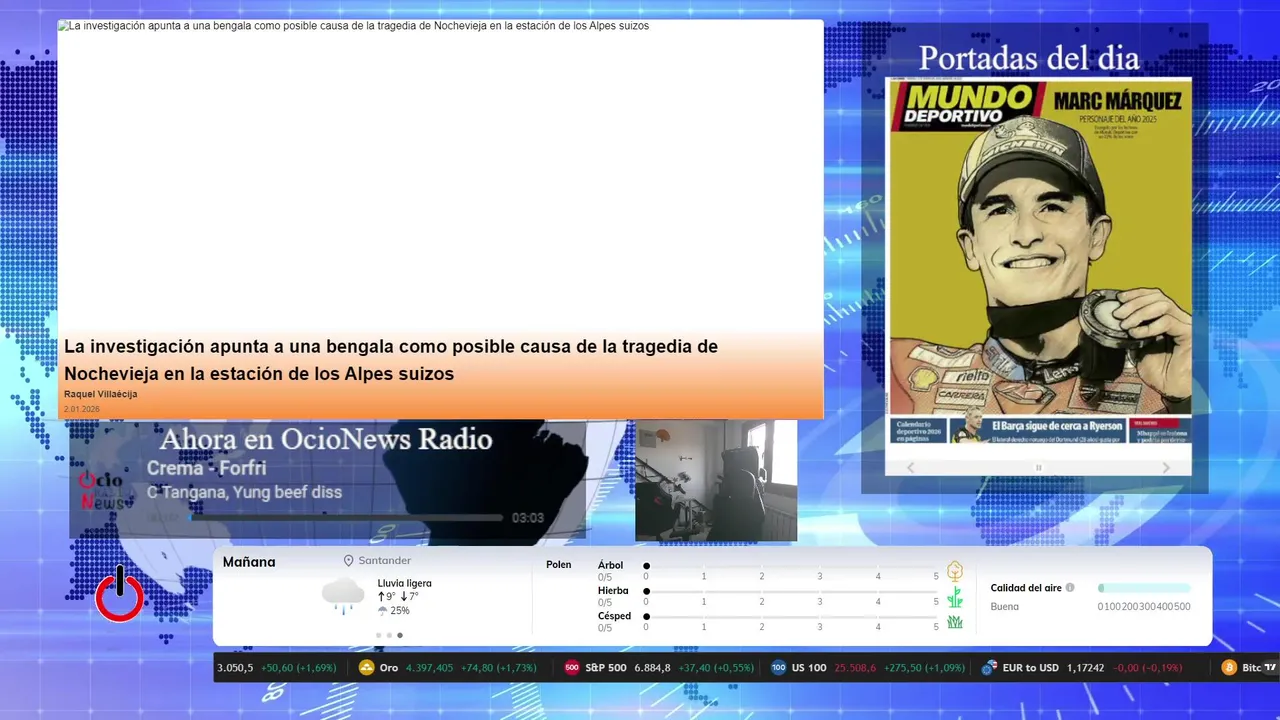
Task: Show previous front page in Portadas slideshow
Action: pyautogui.click(x=911, y=467)
